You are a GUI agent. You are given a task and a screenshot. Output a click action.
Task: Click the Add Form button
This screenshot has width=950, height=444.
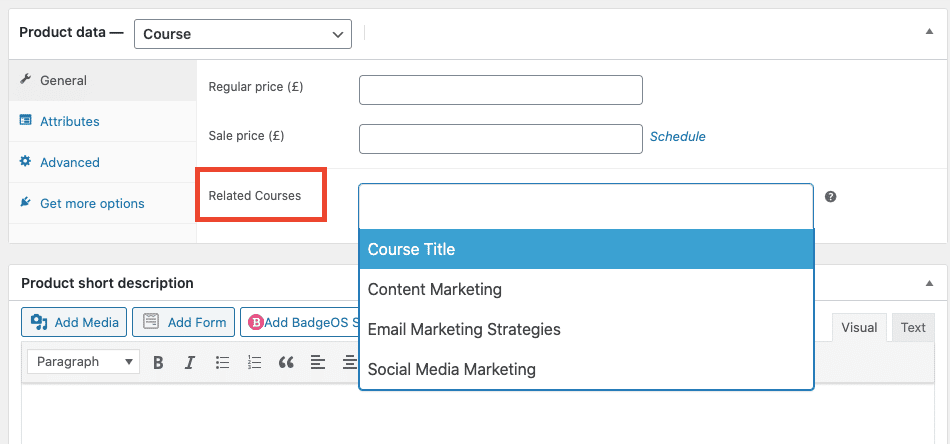tap(184, 322)
